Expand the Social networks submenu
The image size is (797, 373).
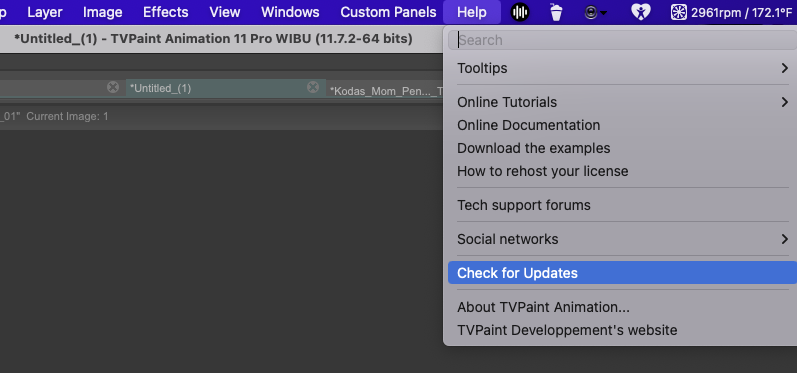622,239
